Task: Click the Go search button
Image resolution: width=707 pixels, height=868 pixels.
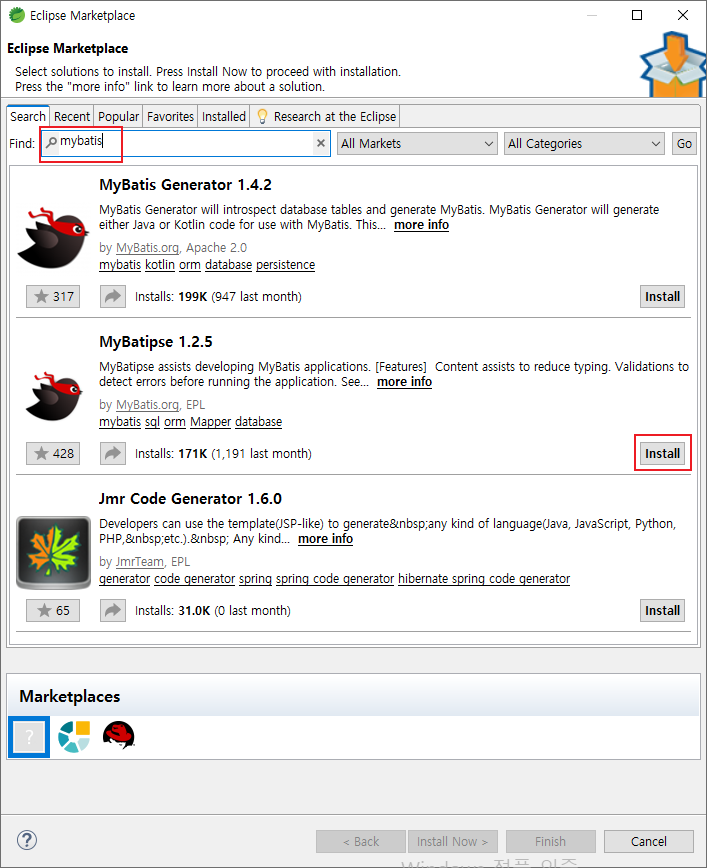Action: tap(684, 143)
